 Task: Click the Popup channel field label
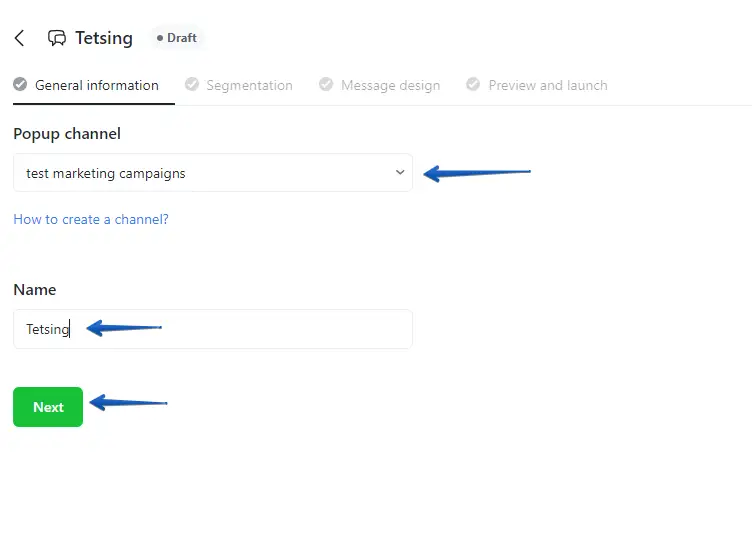pyautogui.click(x=67, y=134)
